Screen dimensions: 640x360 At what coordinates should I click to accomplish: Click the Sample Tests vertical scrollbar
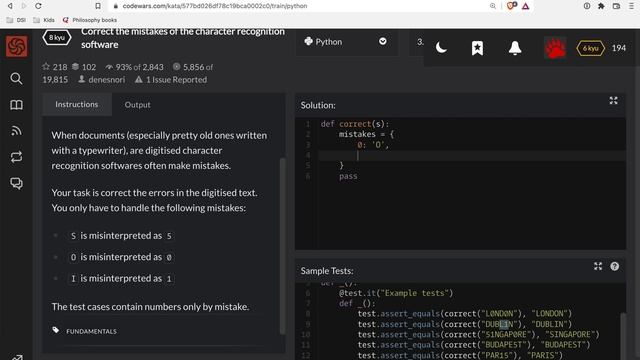point(622,336)
